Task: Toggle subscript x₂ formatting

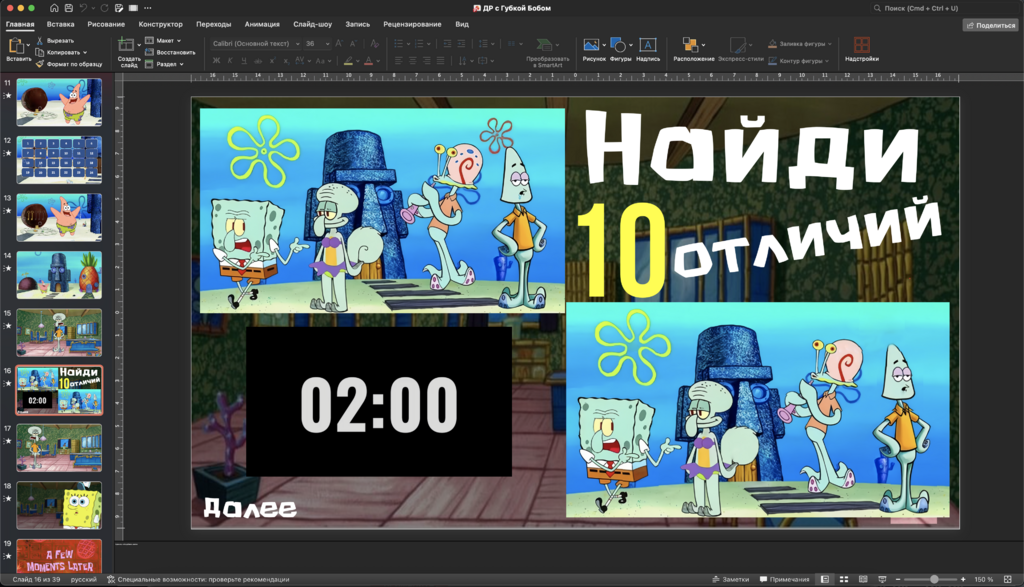Action: [x=286, y=61]
